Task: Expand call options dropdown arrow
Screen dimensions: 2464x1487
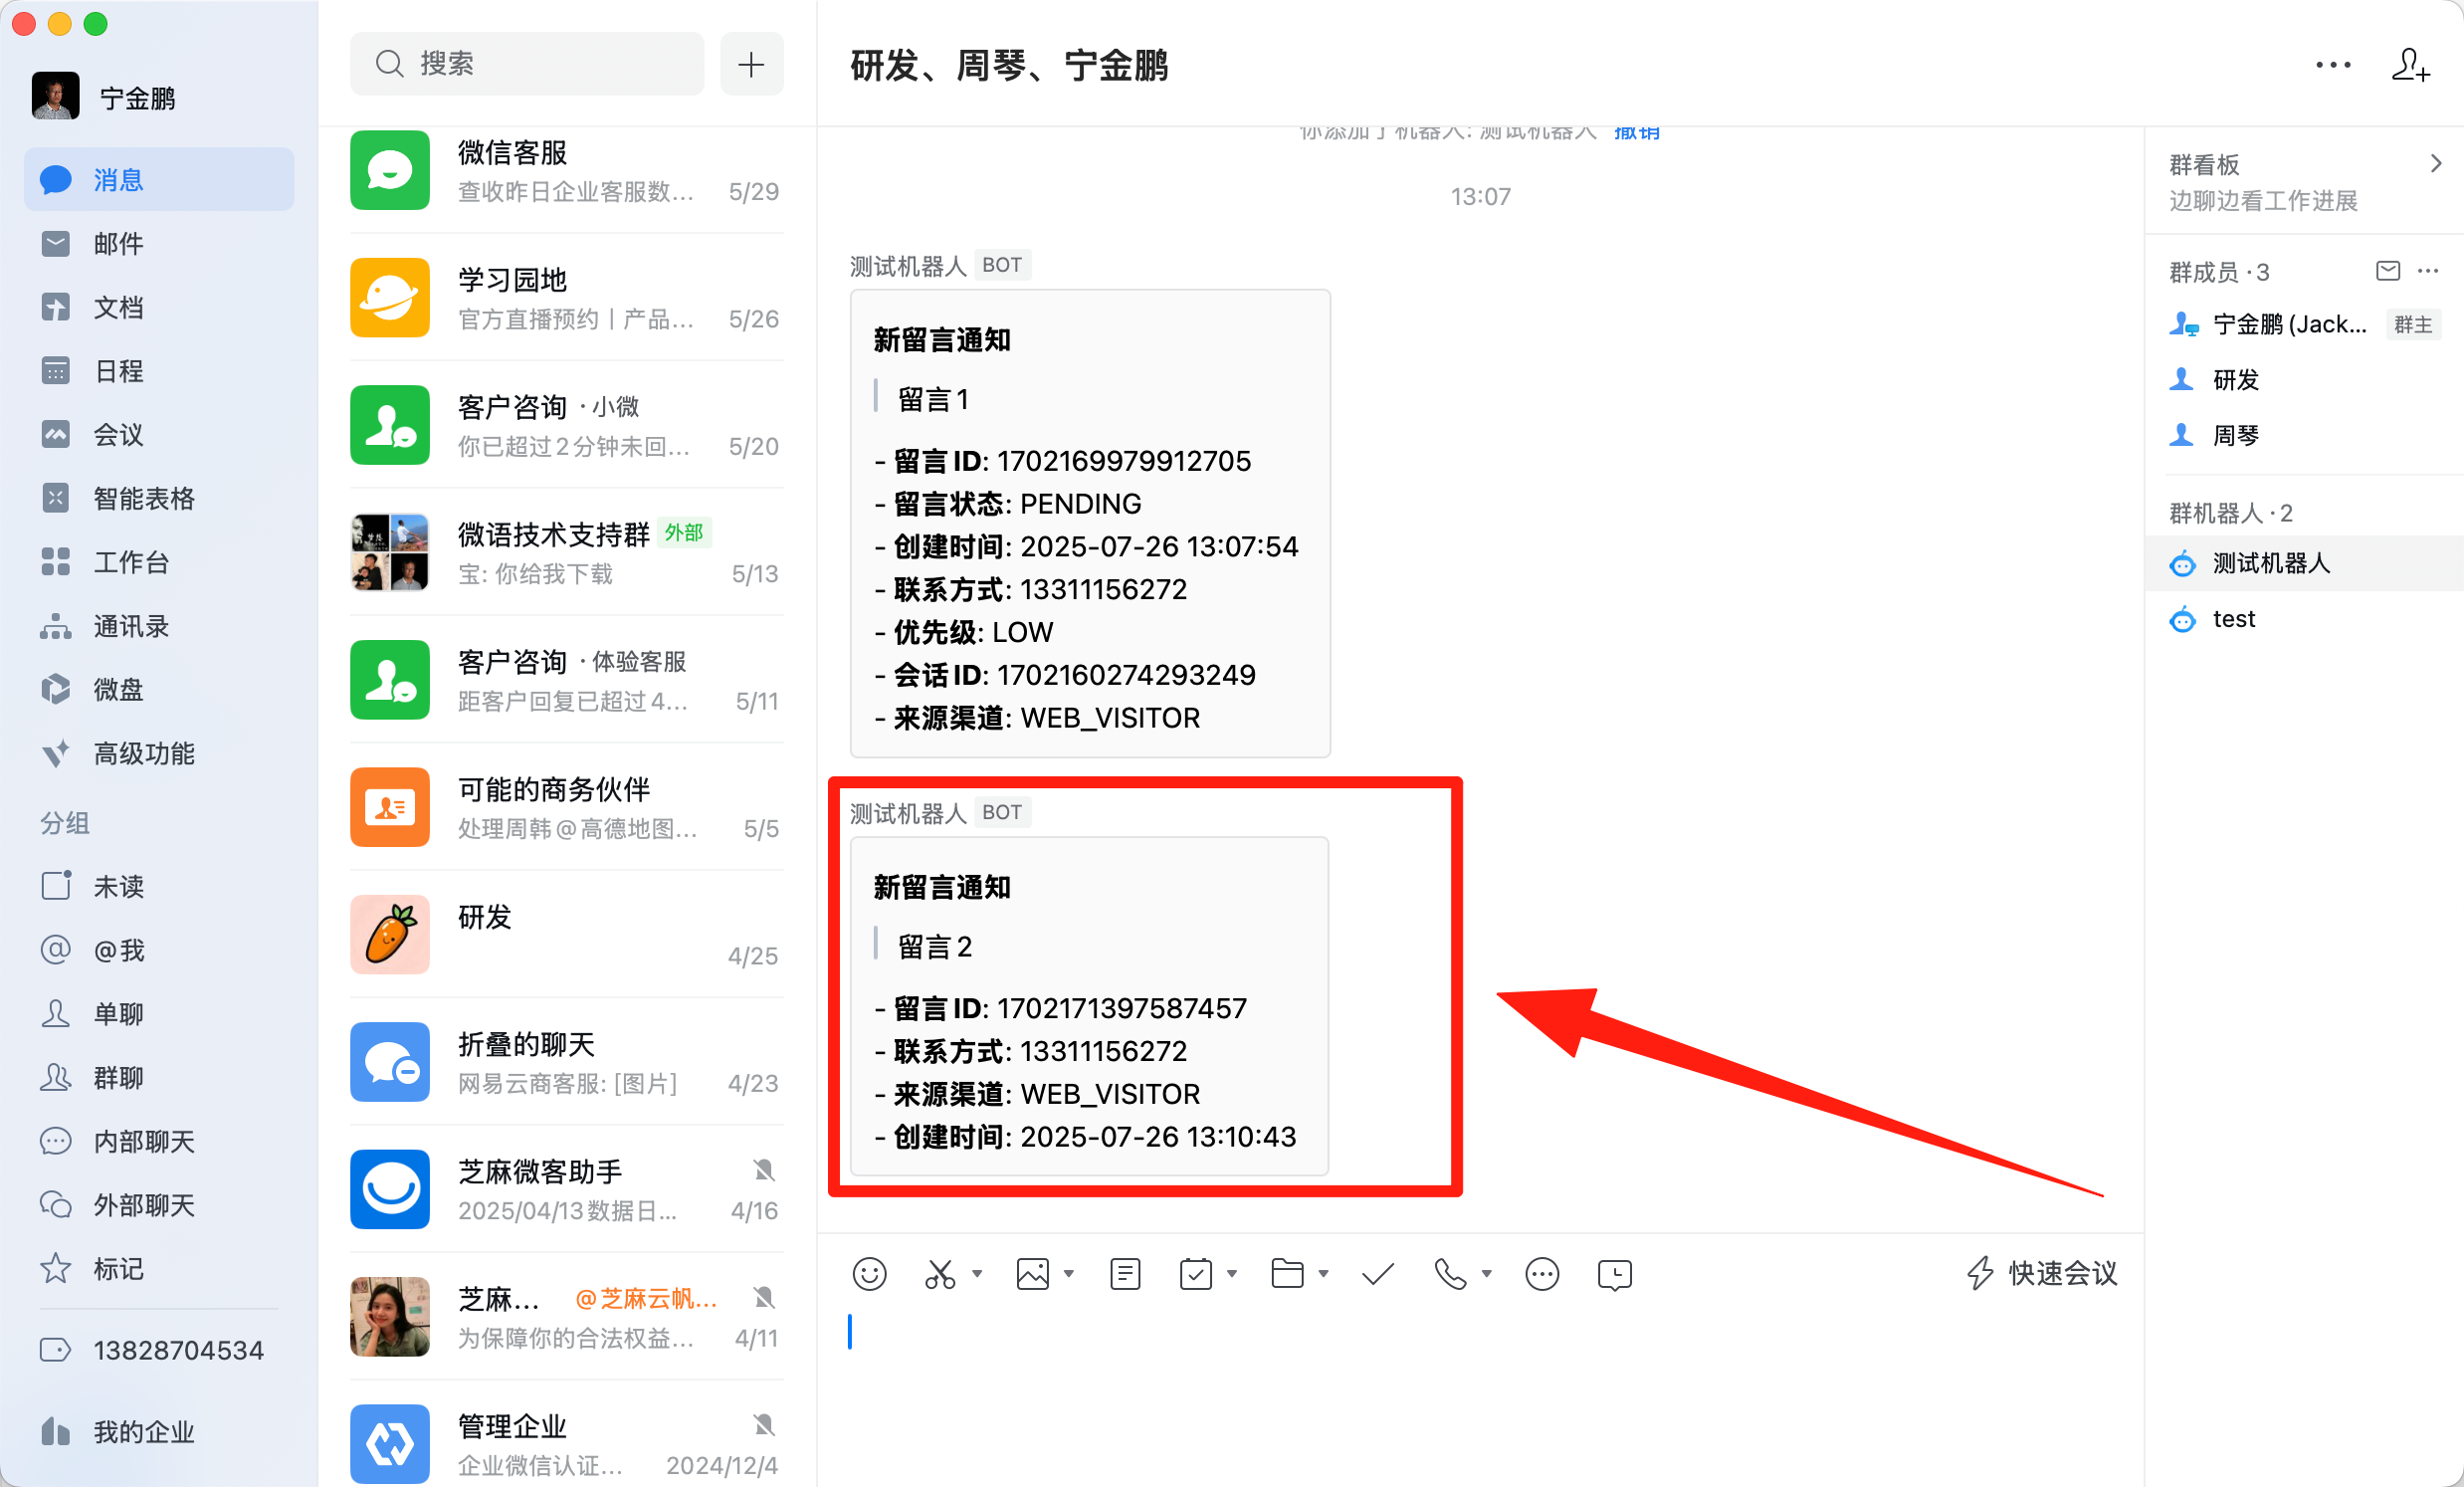Action: click(x=1487, y=1274)
